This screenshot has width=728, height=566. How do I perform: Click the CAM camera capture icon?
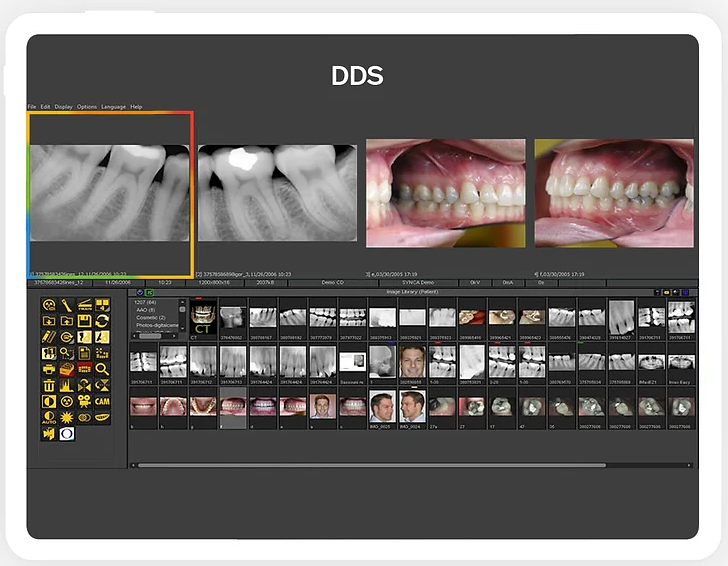(x=101, y=401)
